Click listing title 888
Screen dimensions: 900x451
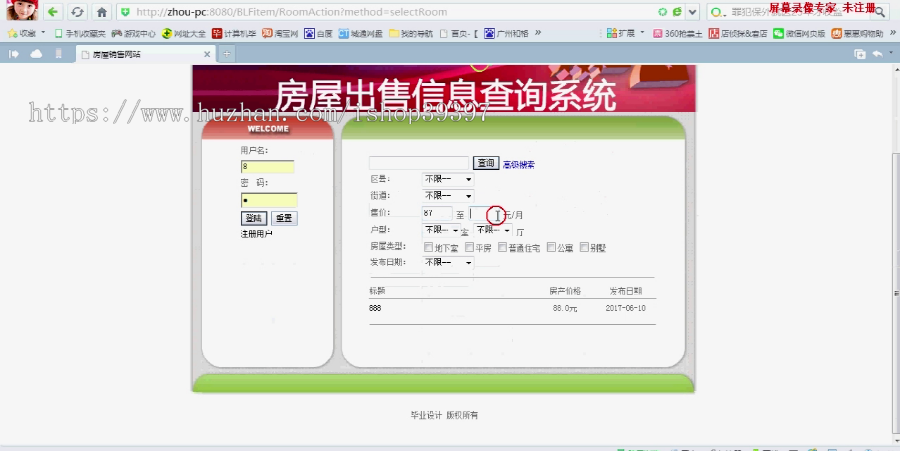[375, 308]
